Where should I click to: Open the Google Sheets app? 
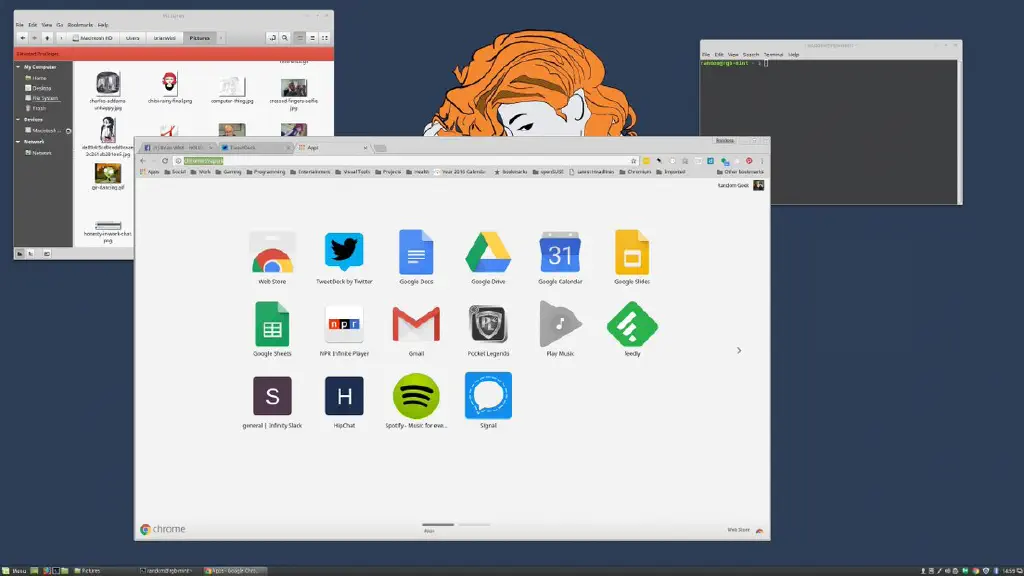[x=272, y=329]
